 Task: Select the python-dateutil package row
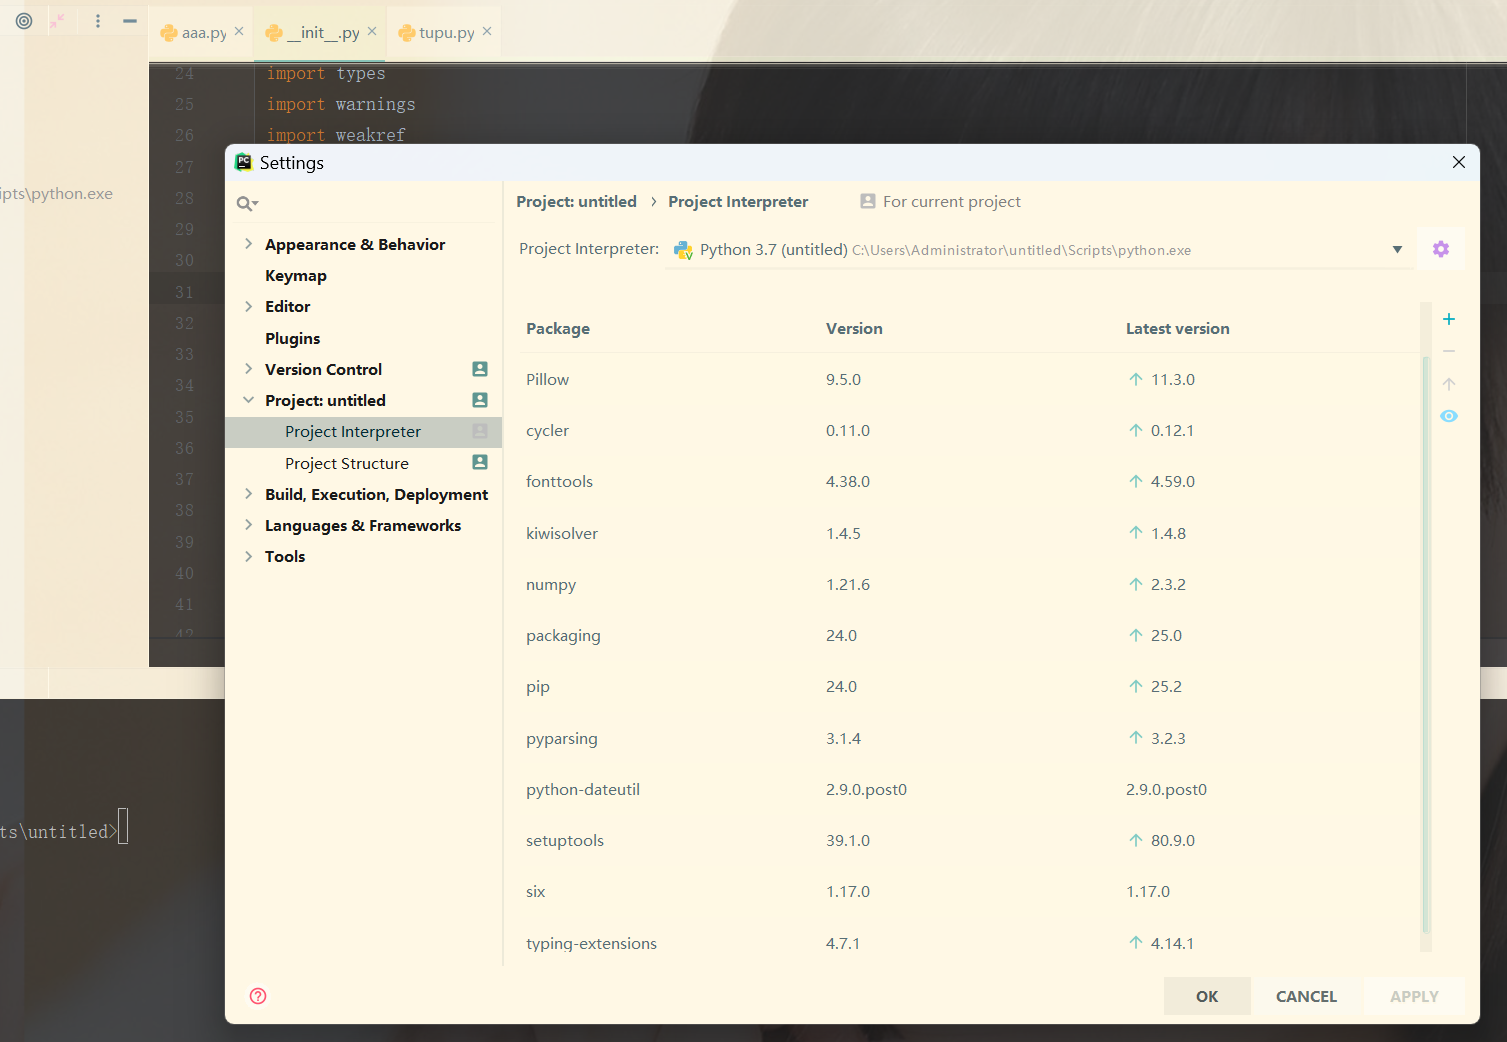click(x=970, y=789)
